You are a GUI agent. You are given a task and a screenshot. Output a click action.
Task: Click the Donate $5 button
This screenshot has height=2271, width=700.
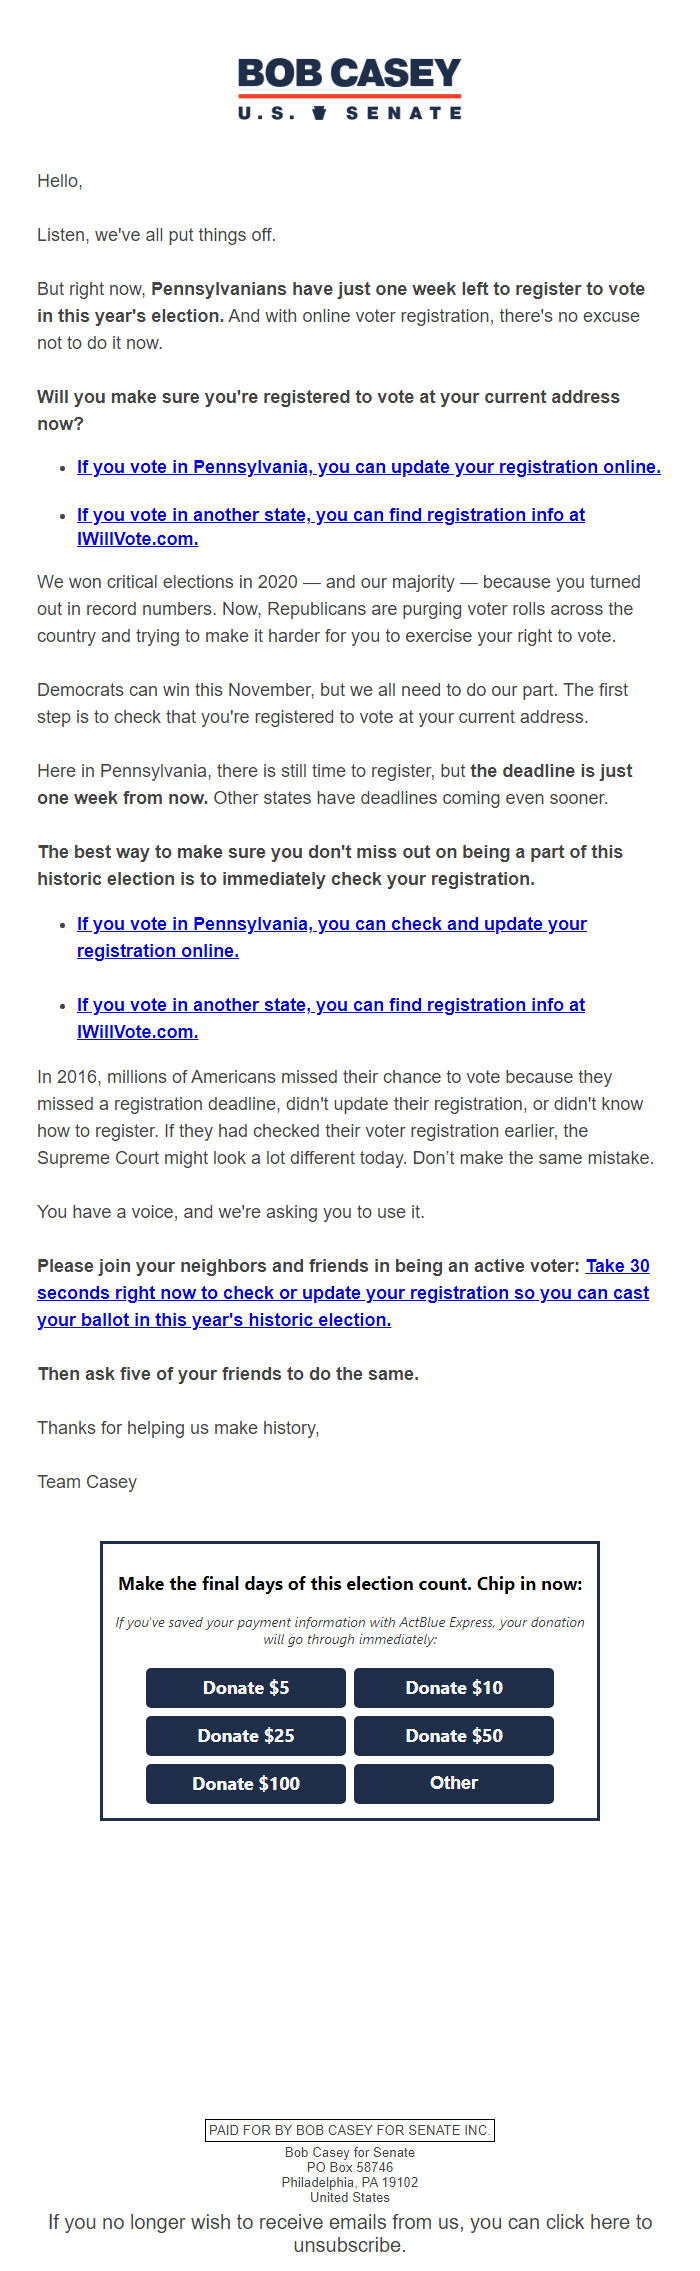pos(245,1688)
